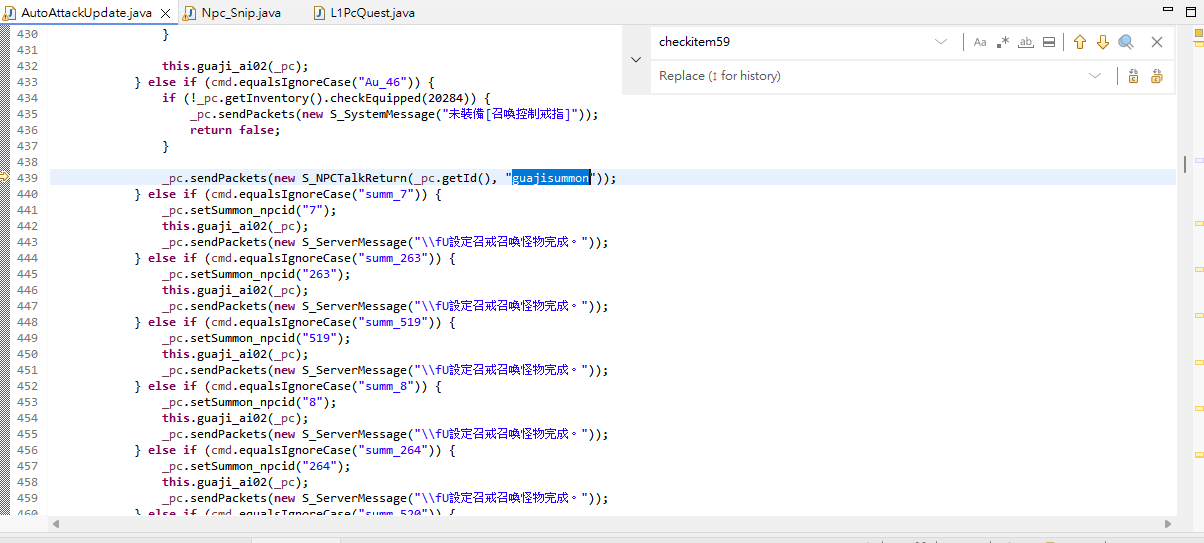Viewport: 1204px width, 543px height.
Task: Click the highlighted guajisummon text
Action: (551, 178)
